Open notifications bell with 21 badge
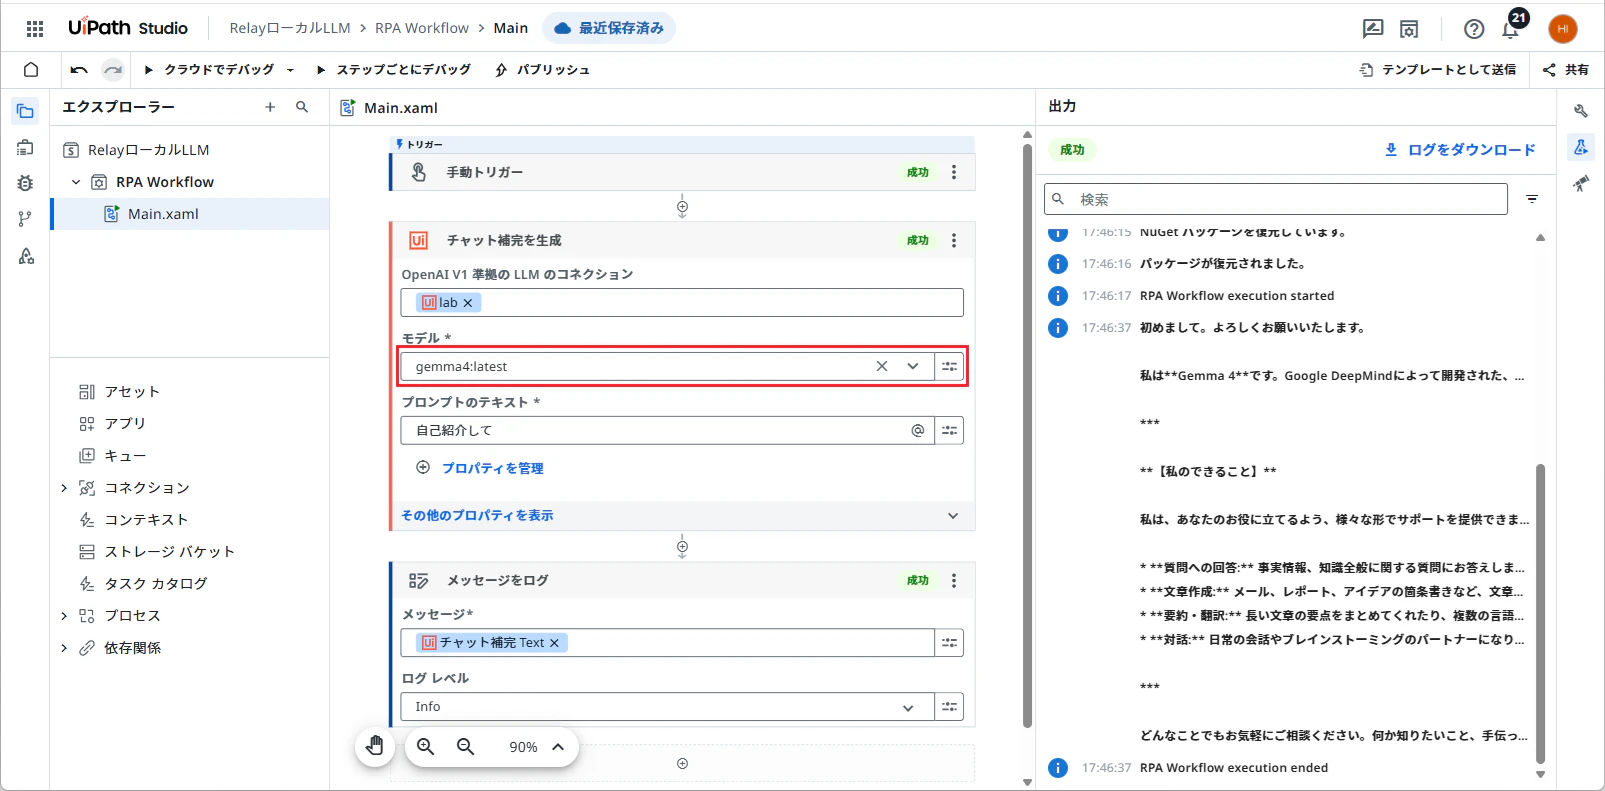 tap(1511, 29)
